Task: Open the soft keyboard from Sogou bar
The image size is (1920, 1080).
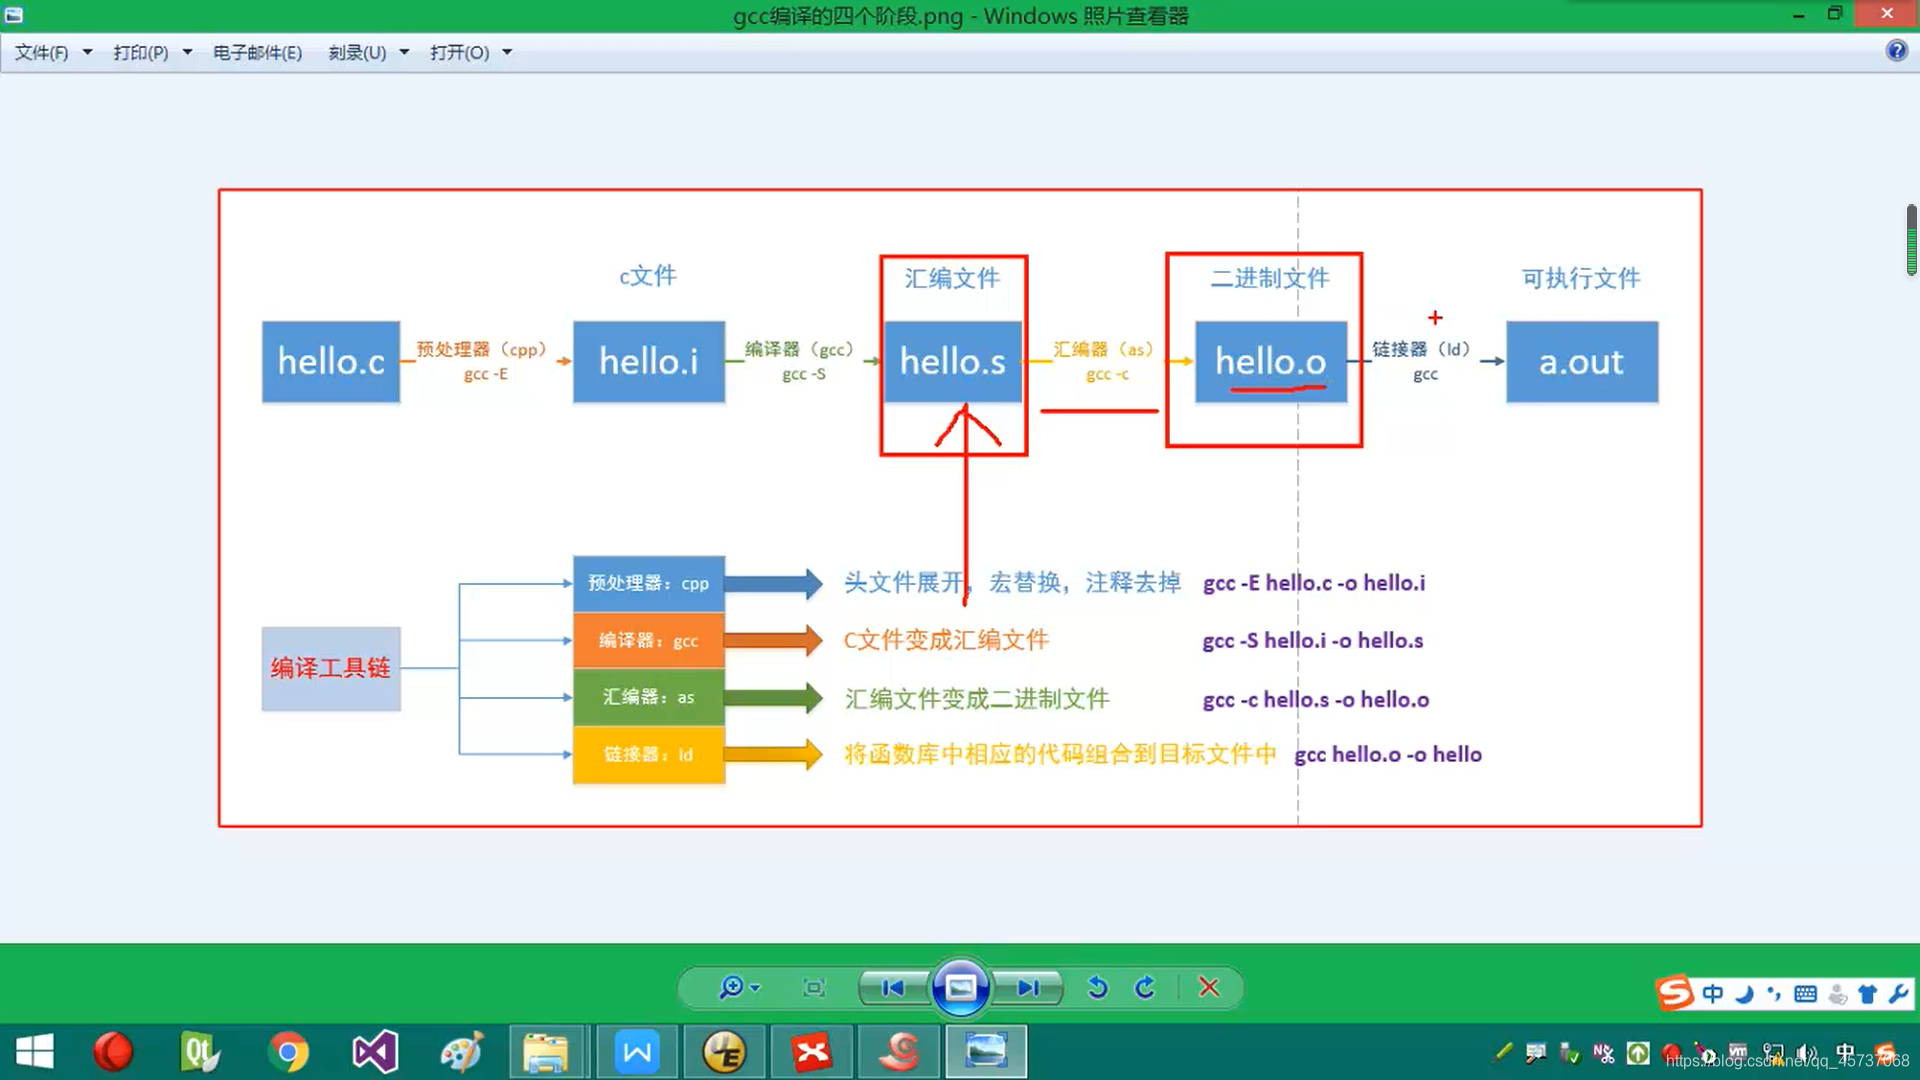Action: coord(1805,994)
